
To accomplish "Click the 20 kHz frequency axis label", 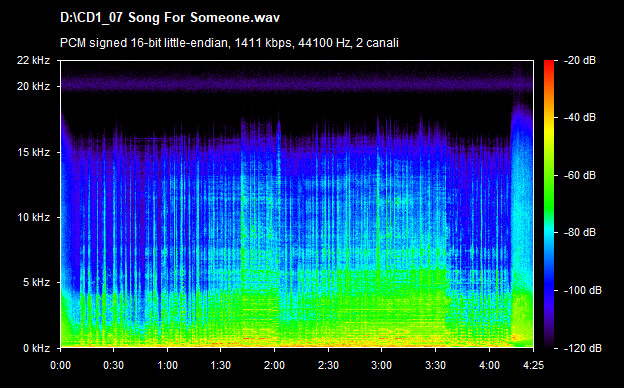I will [x=33, y=86].
